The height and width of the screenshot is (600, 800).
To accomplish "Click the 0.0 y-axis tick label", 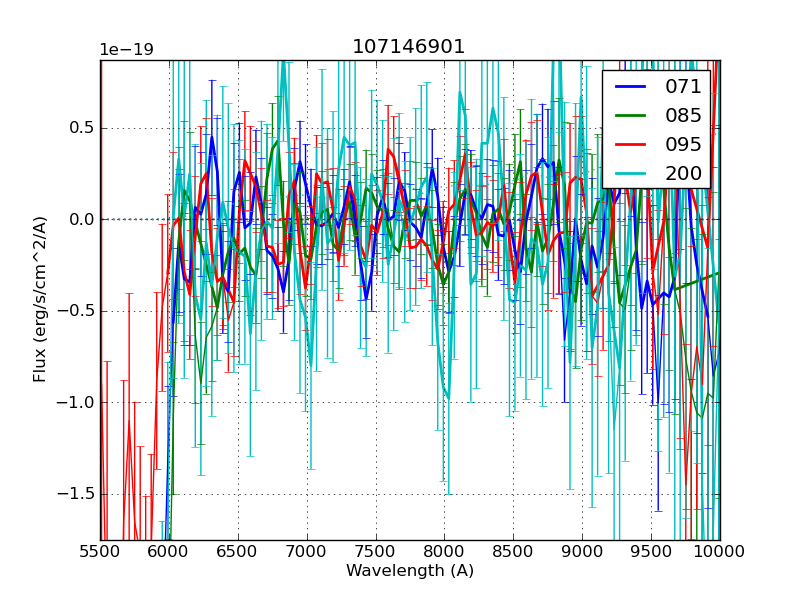I will [81, 219].
